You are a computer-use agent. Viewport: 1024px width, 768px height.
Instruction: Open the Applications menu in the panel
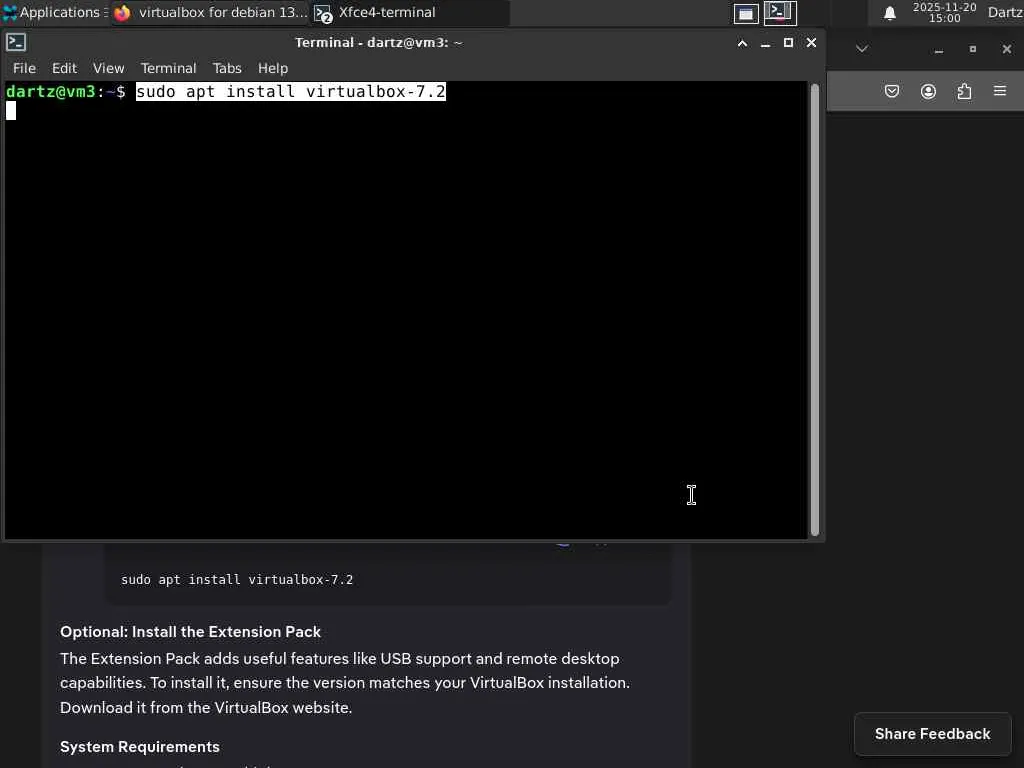pyautogui.click(x=54, y=12)
